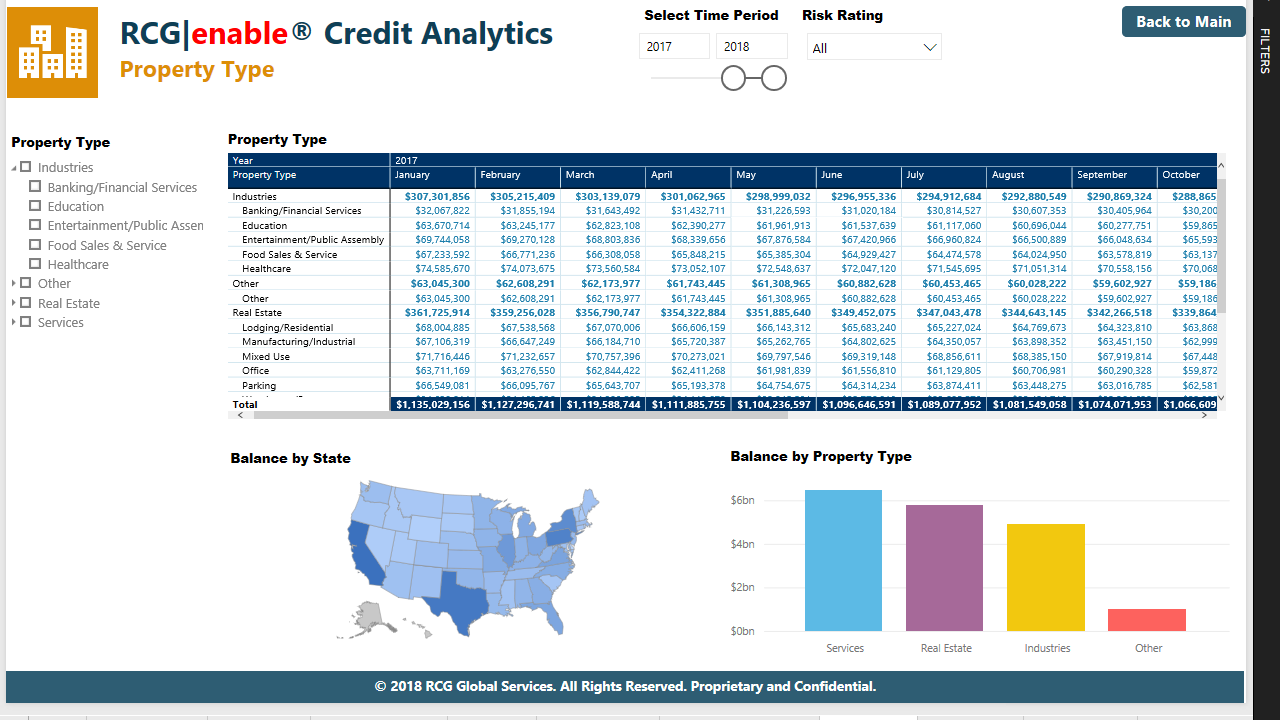Click the Back to Main button

1183,22
